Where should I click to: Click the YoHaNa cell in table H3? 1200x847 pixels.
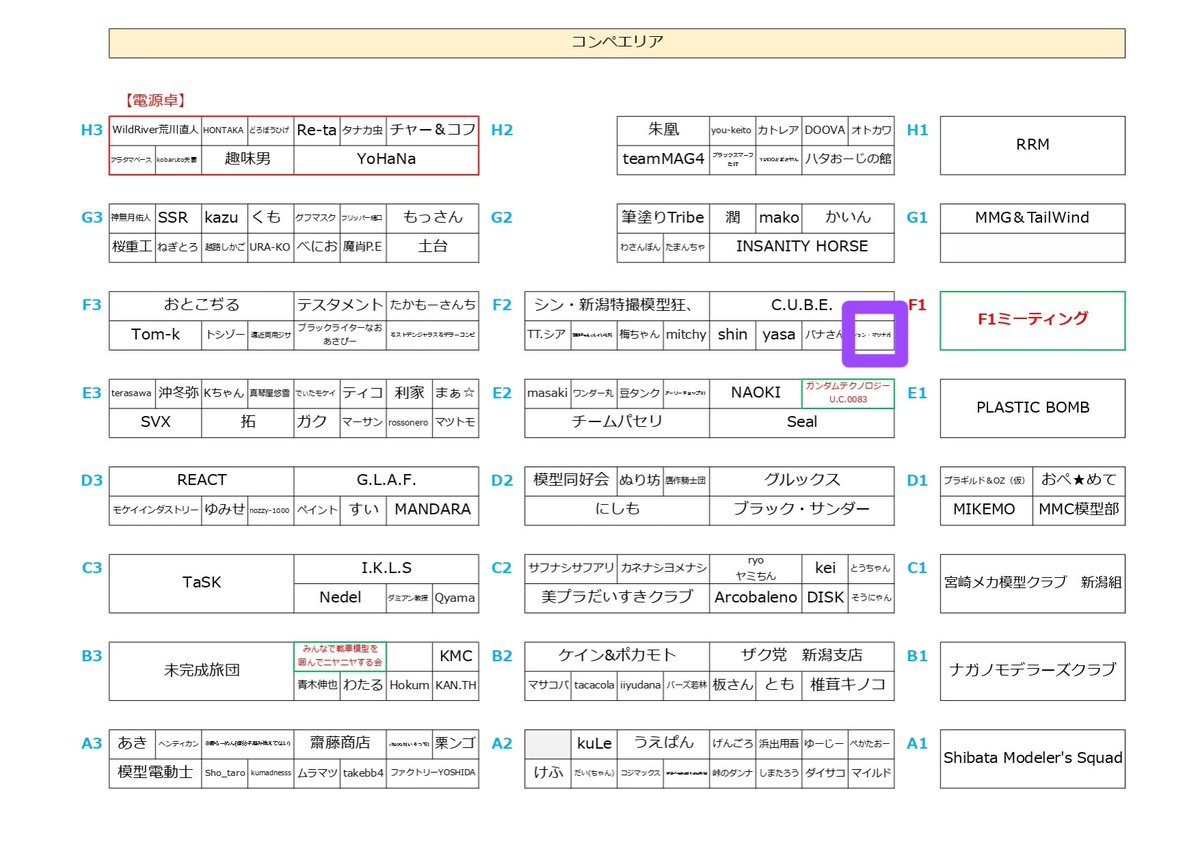pos(388,159)
